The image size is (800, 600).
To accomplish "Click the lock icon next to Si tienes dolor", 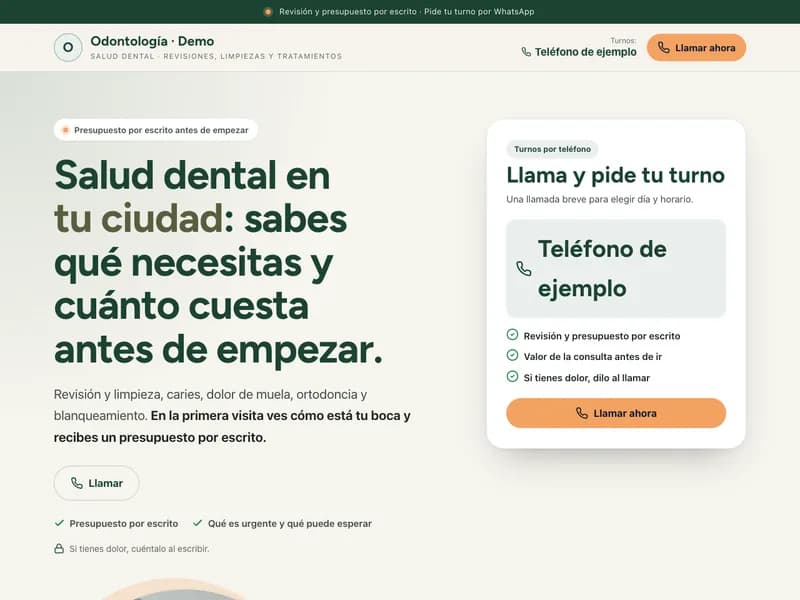I will 59,548.
